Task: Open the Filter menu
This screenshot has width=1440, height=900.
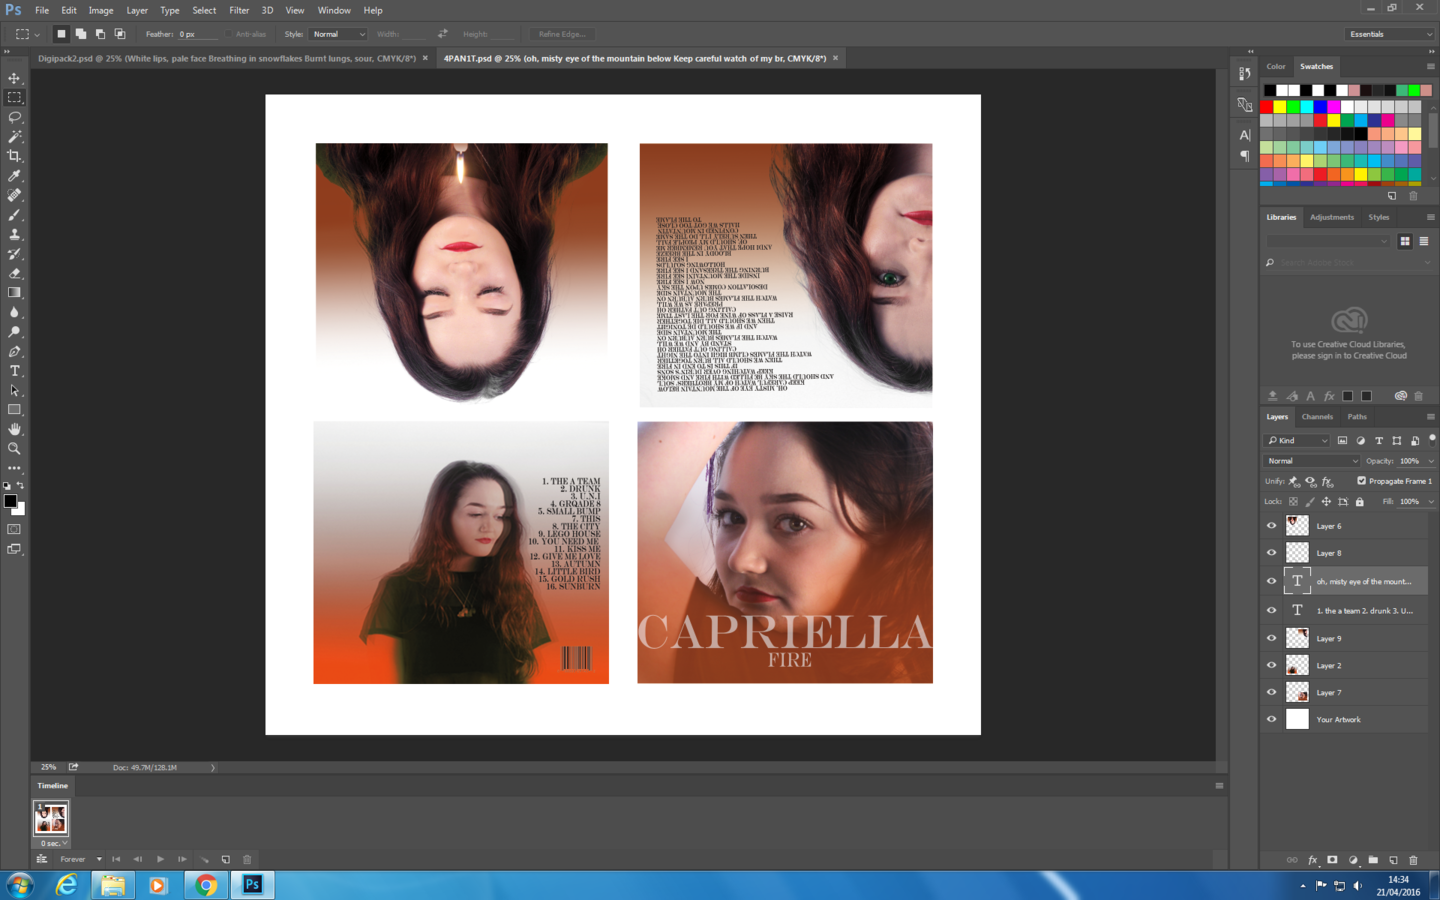Action: click(239, 10)
